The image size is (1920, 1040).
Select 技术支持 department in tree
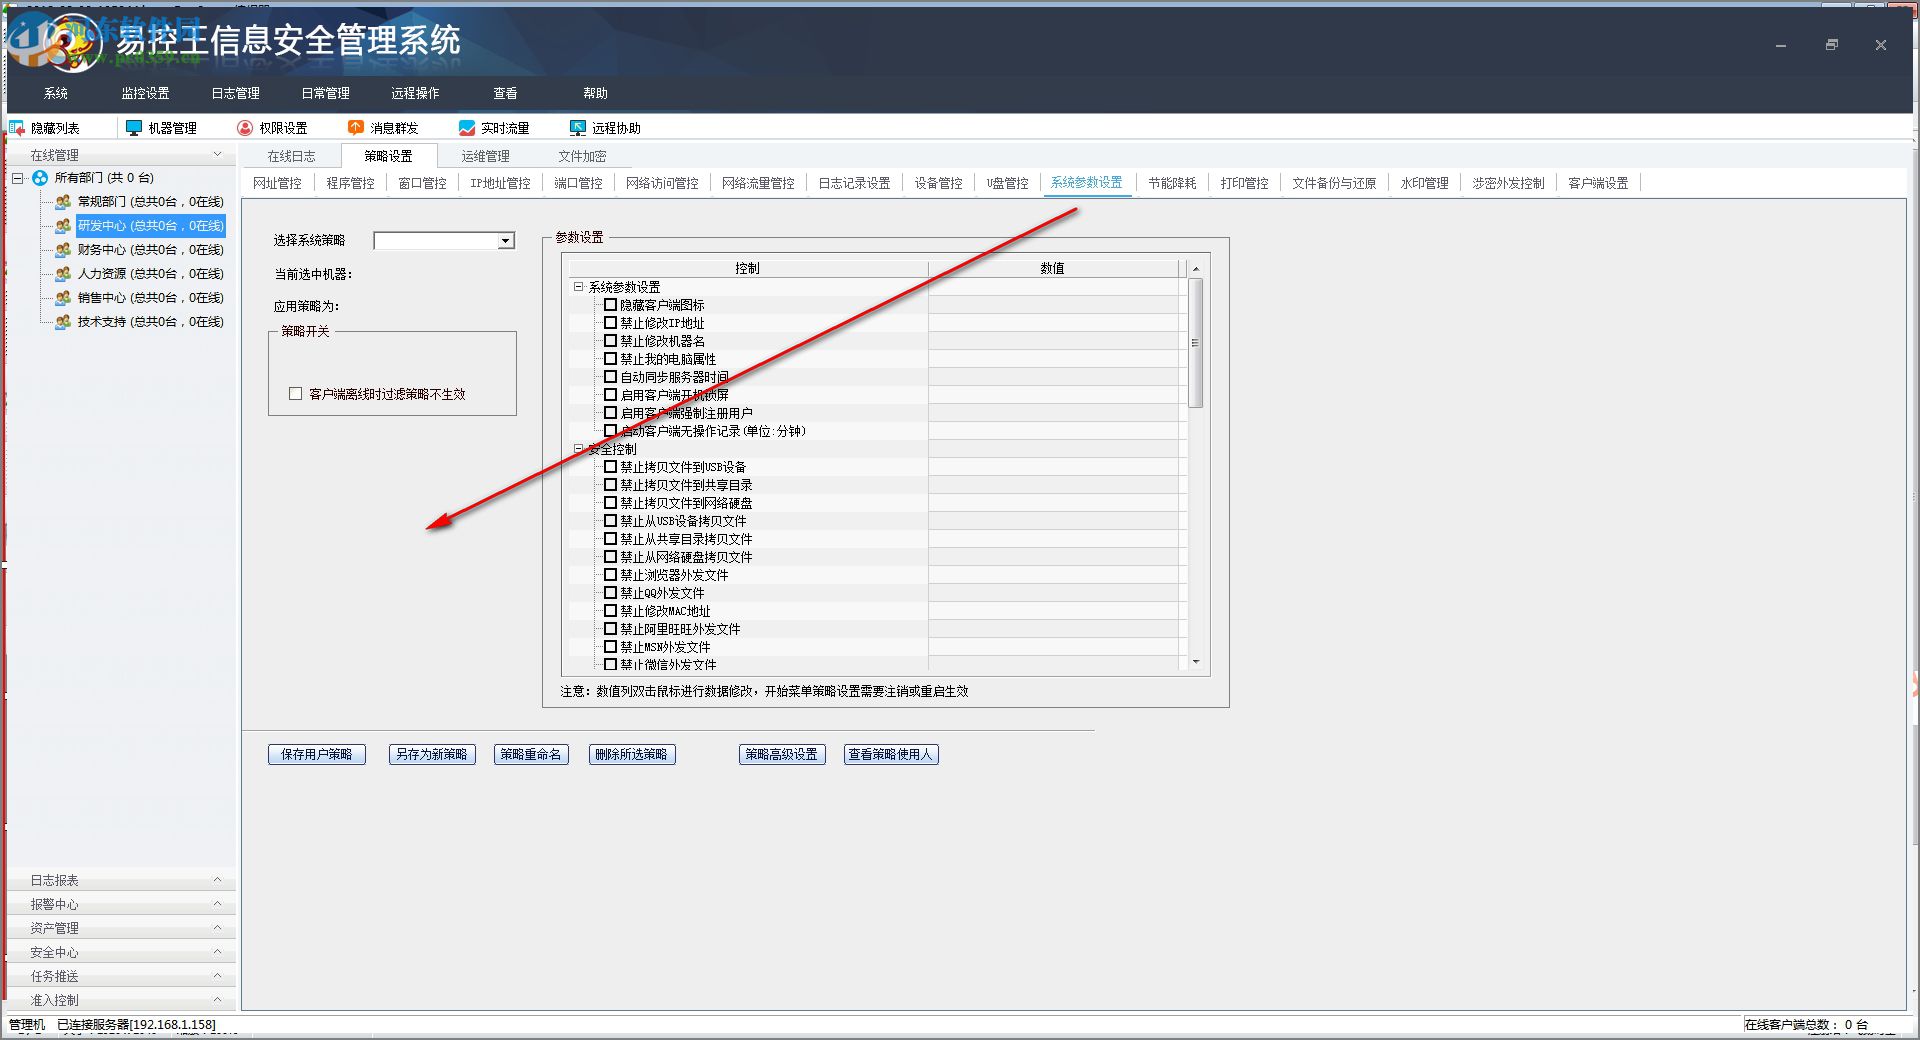(x=151, y=322)
